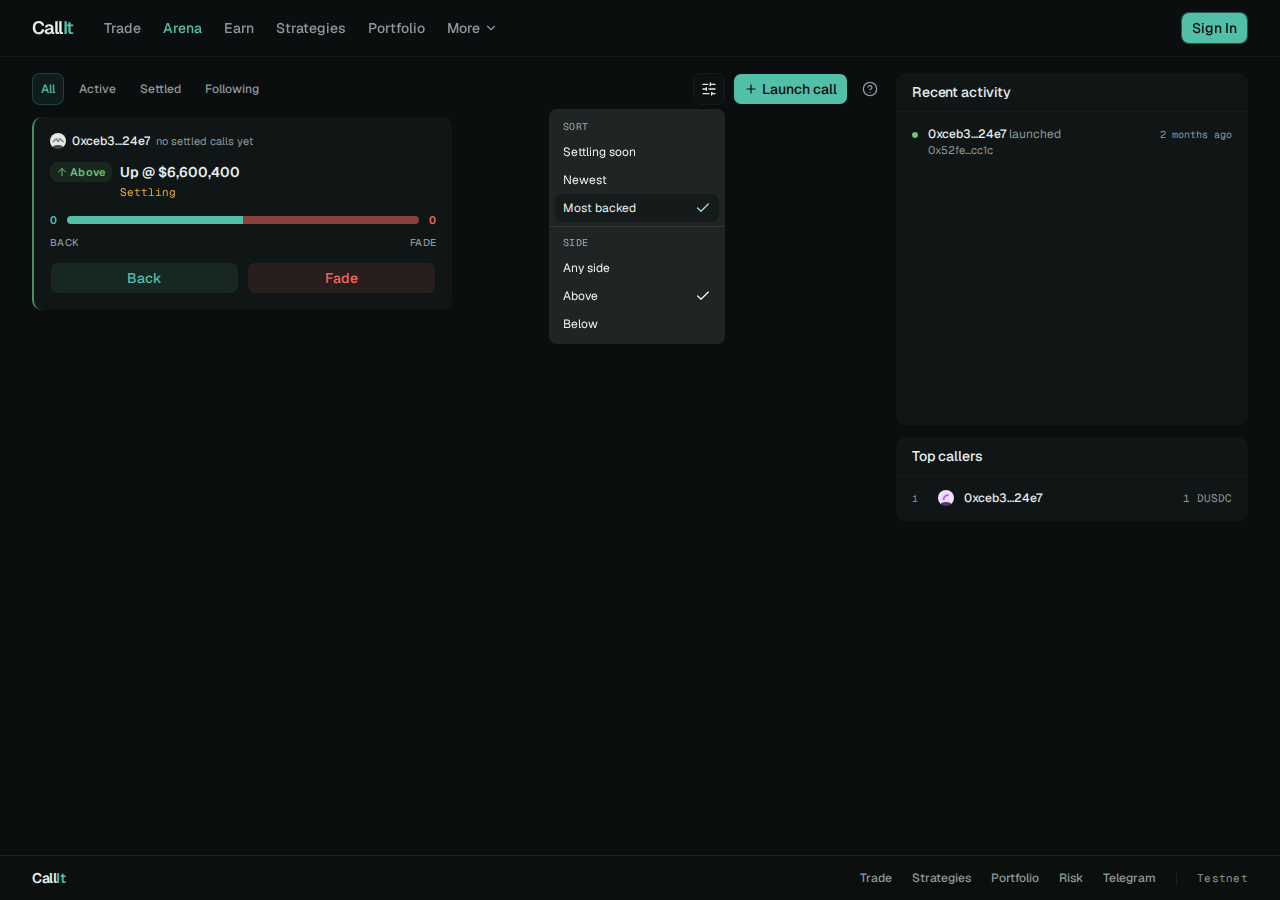Click the Testnet label in the footer
Image resolution: width=1280 pixels, height=900 pixels.
click(1222, 878)
